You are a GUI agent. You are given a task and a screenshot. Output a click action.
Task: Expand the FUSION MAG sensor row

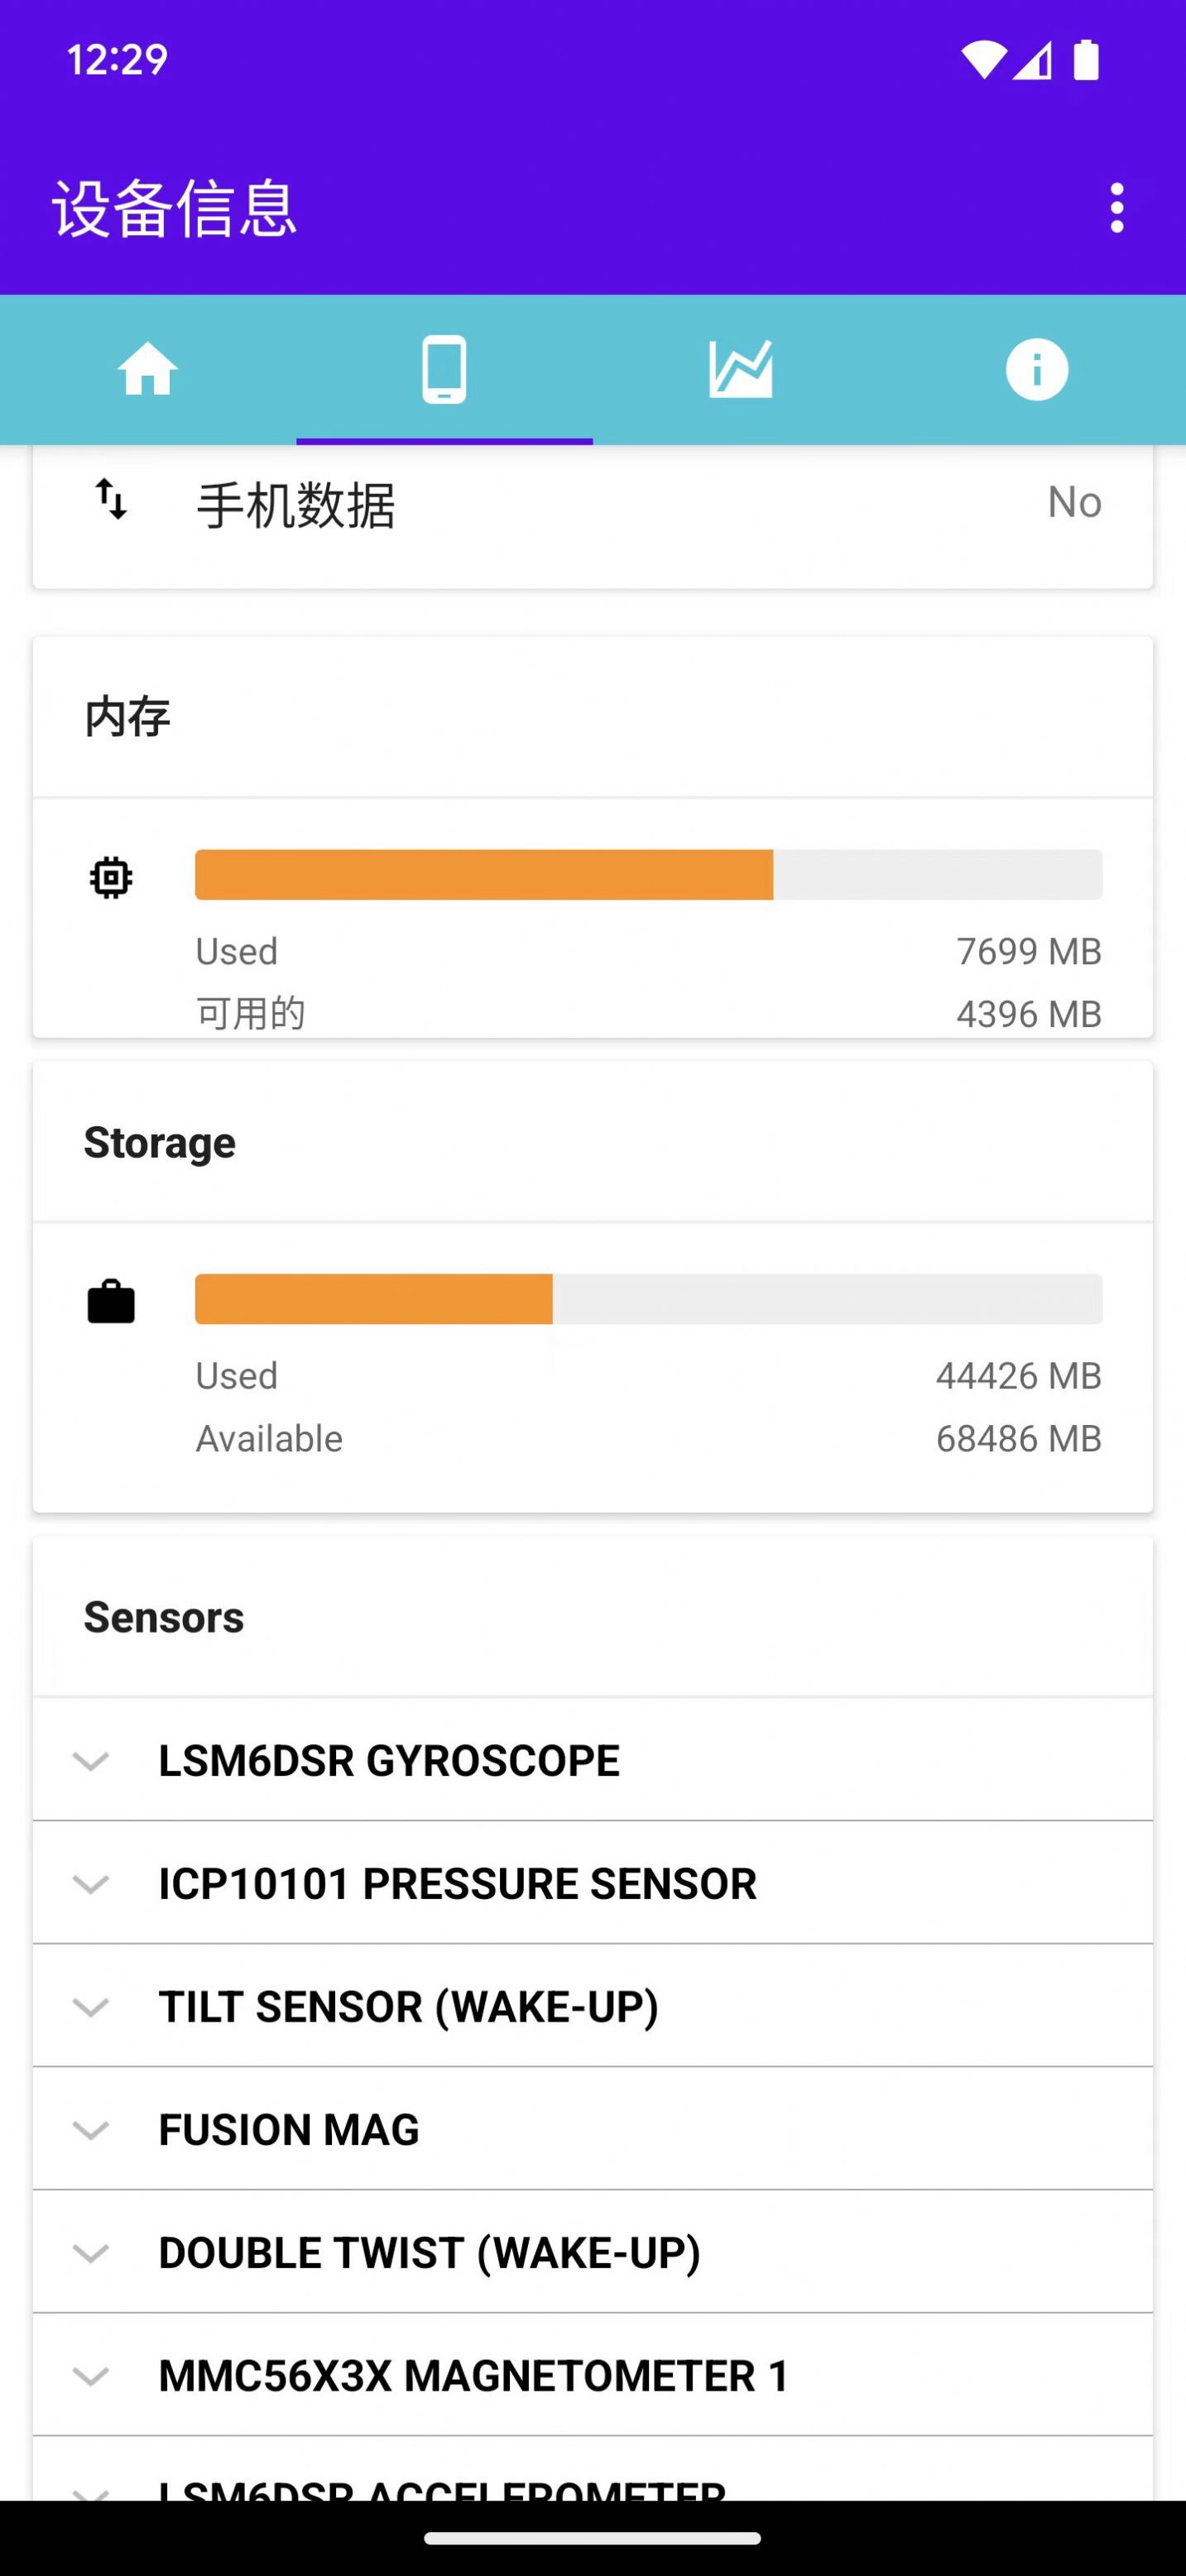pos(91,2130)
